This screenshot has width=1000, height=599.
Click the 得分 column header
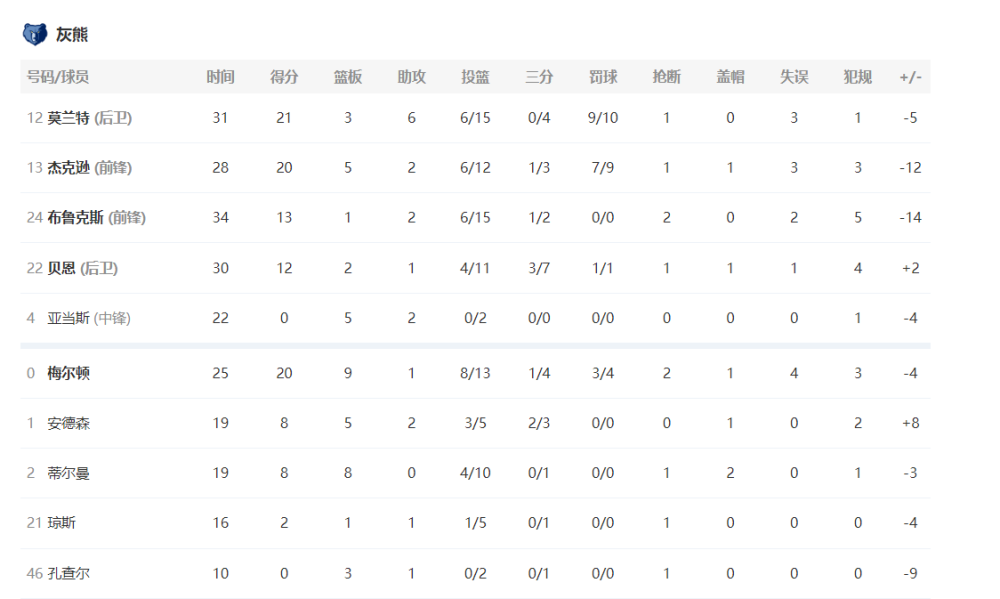tap(284, 77)
